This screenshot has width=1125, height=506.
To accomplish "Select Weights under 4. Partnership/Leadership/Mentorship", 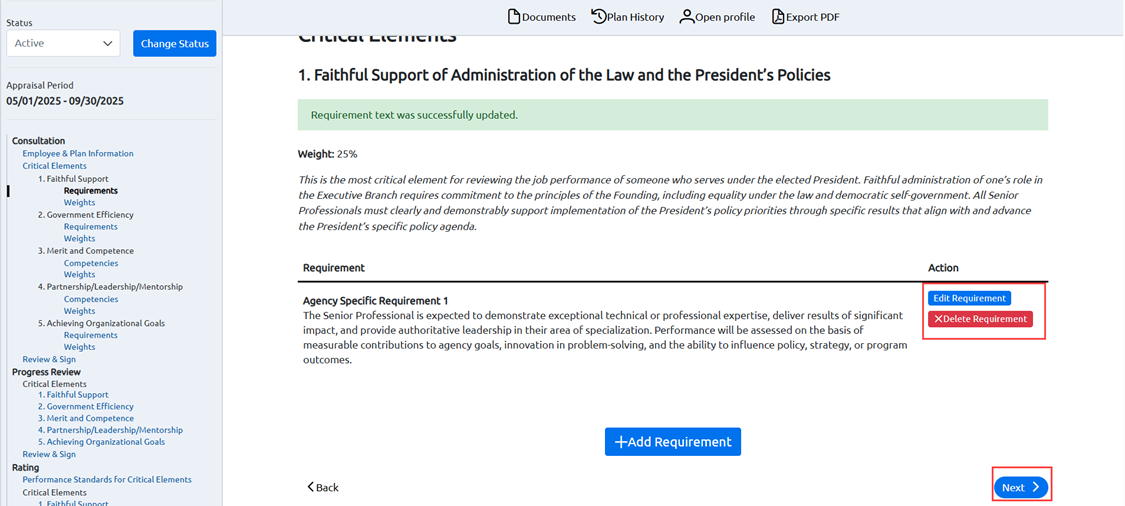I will pos(79,311).
